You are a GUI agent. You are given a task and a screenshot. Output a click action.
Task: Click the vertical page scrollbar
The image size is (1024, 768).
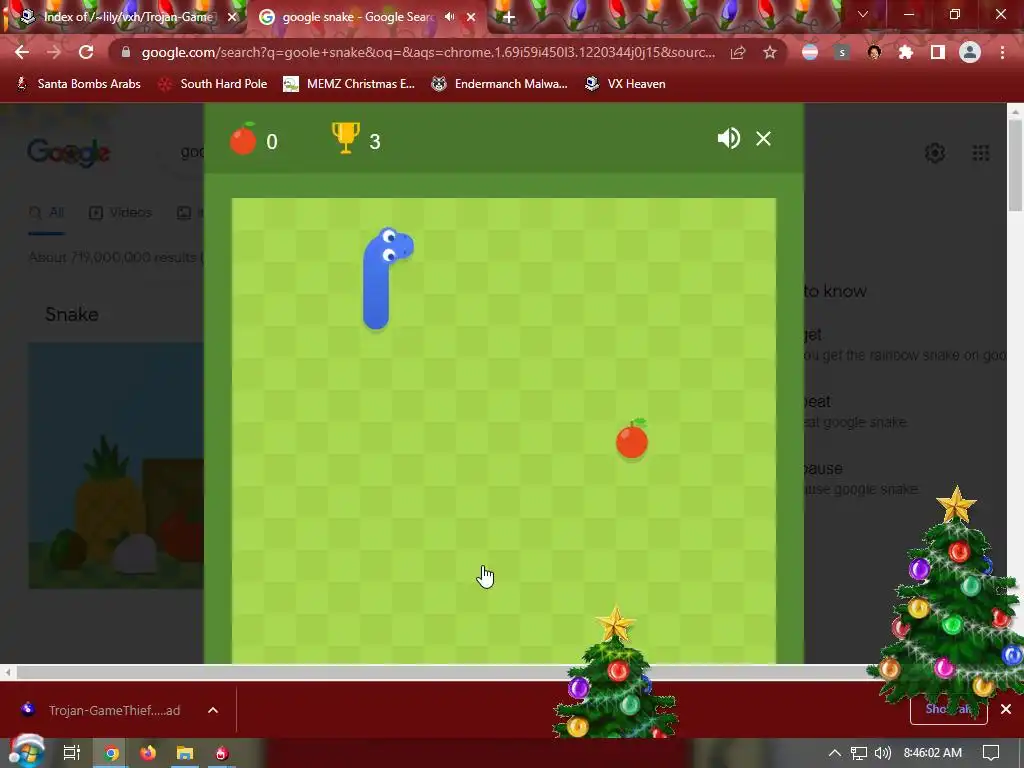(1015, 163)
